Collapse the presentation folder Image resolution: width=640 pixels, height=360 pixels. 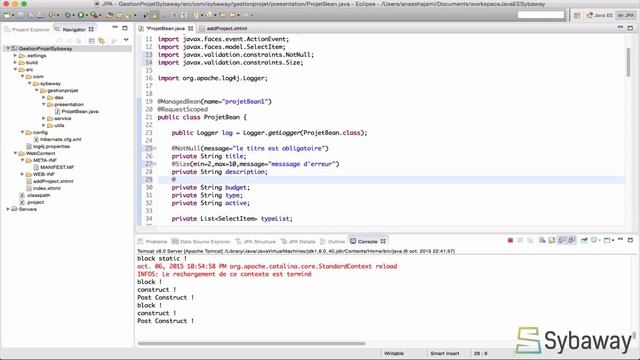[43, 104]
